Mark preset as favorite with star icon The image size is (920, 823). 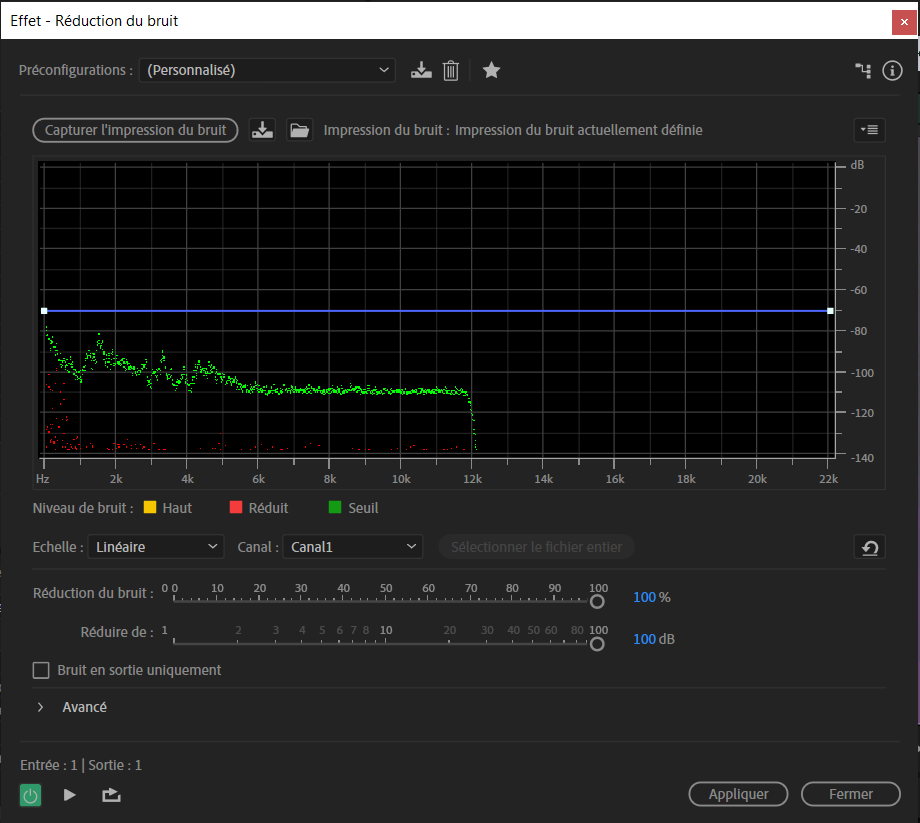click(491, 70)
